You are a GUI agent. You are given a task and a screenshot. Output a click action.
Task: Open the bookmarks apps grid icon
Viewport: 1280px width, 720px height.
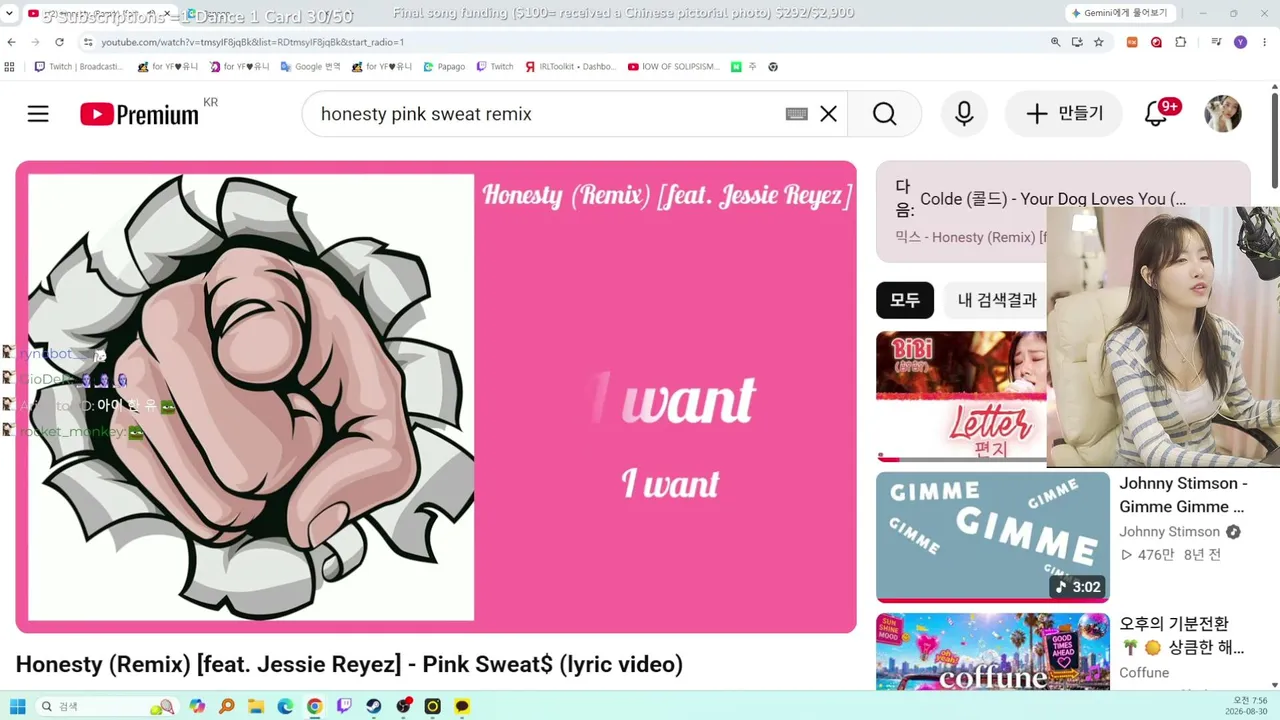pyautogui.click(x=10, y=67)
